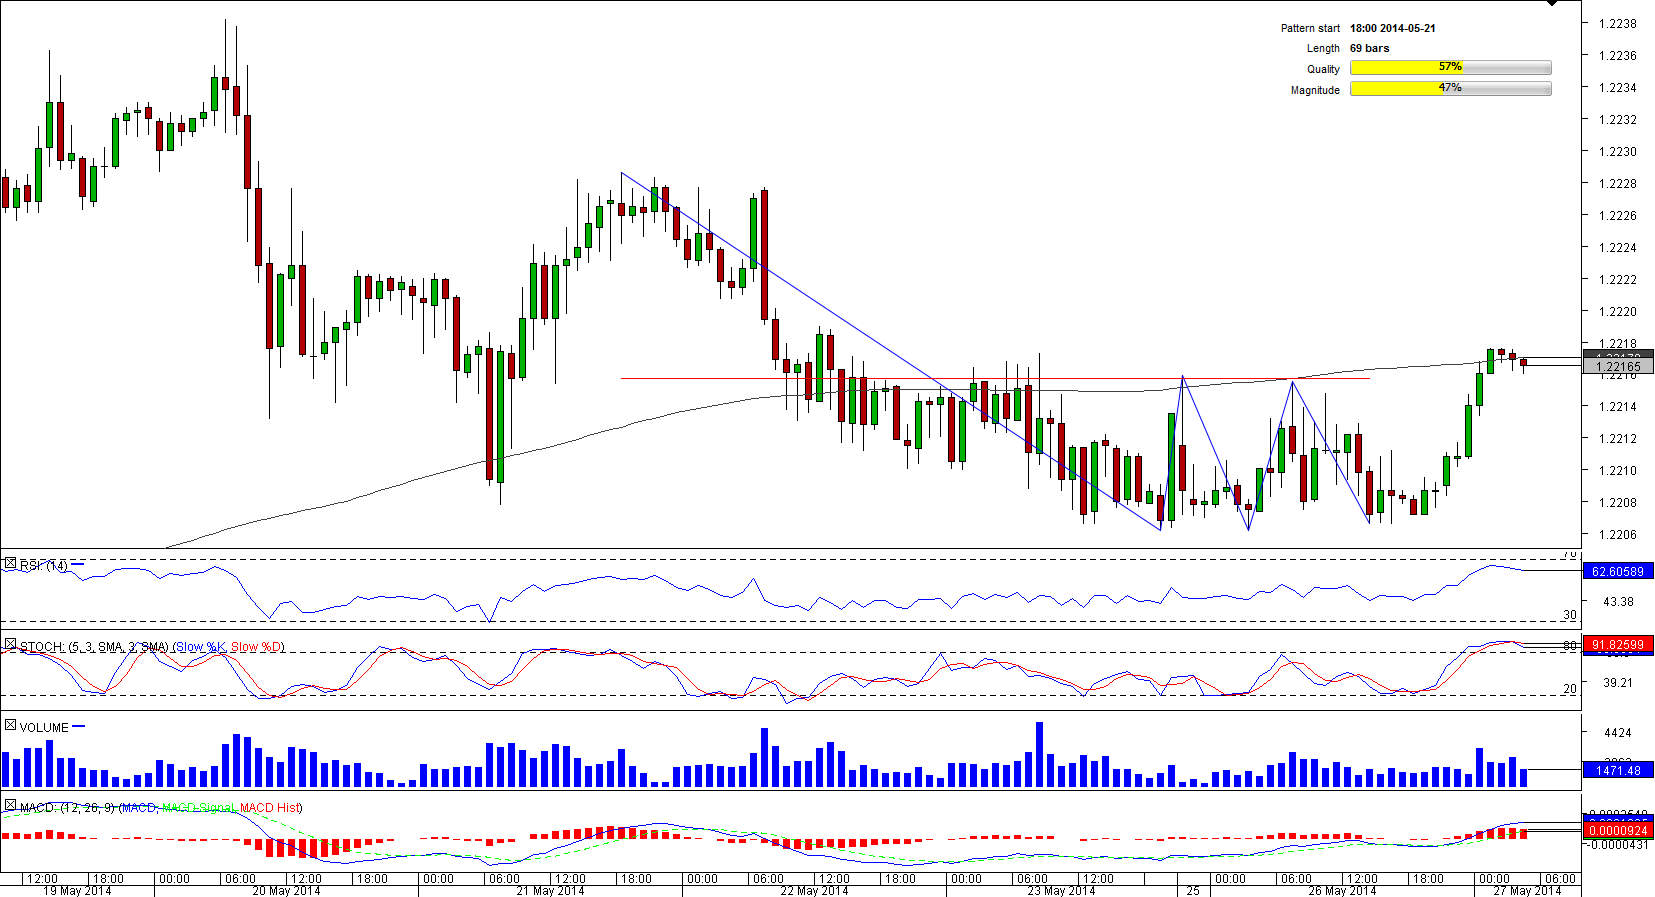Close the STOCH indicator panel box

coord(10,645)
